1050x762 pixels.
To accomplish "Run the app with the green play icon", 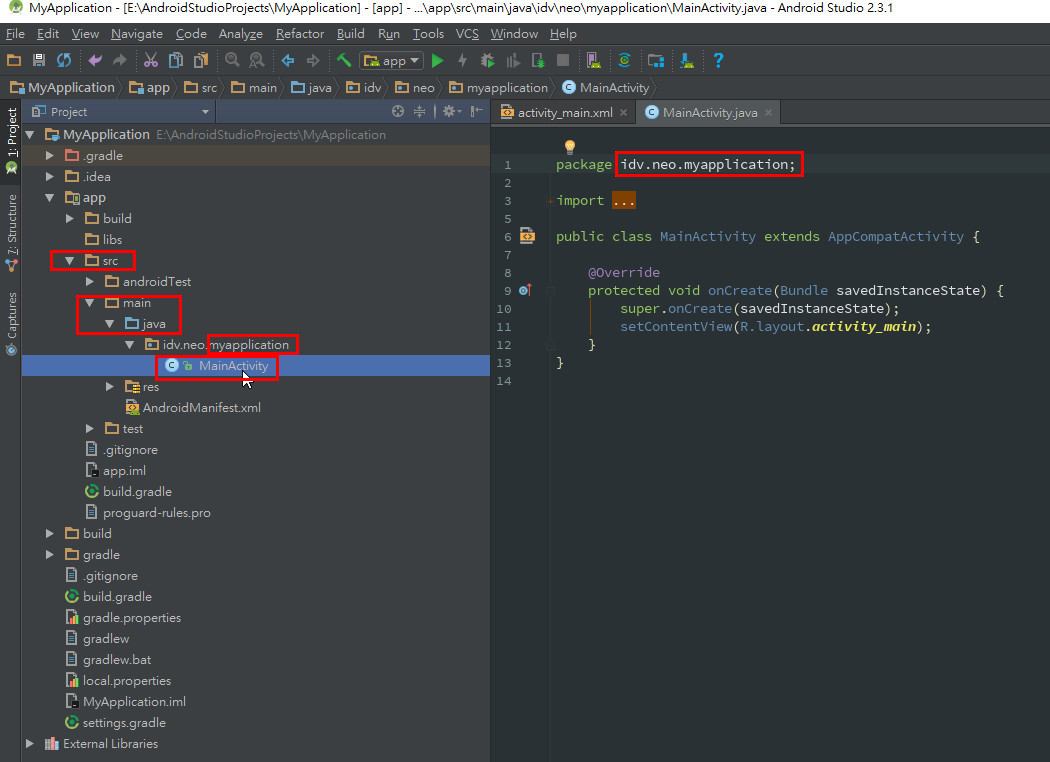I will point(437,61).
